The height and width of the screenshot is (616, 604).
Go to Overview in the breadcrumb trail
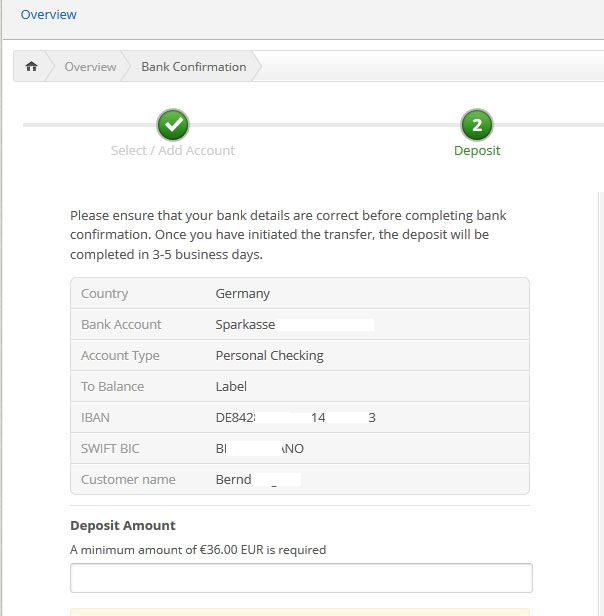coord(90,67)
